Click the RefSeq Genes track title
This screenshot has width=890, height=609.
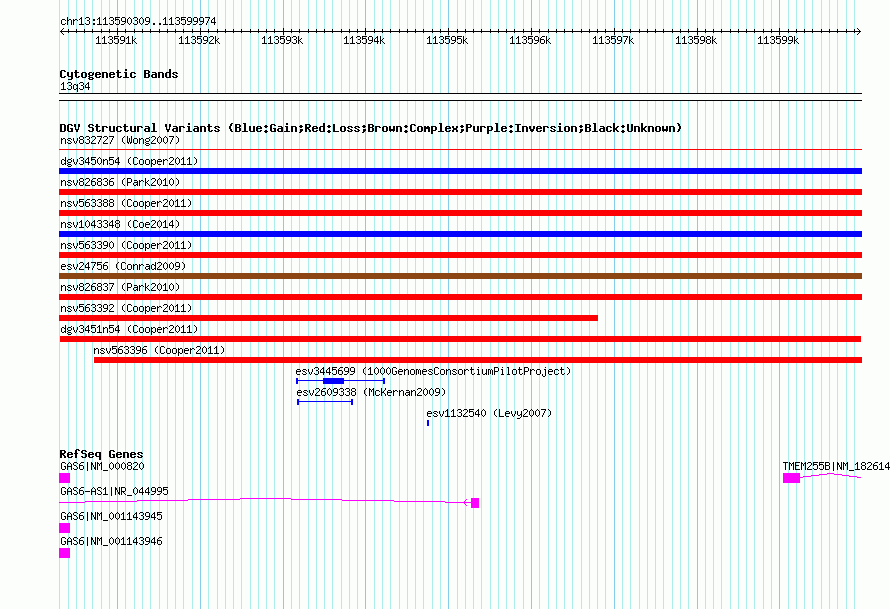[x=101, y=455]
